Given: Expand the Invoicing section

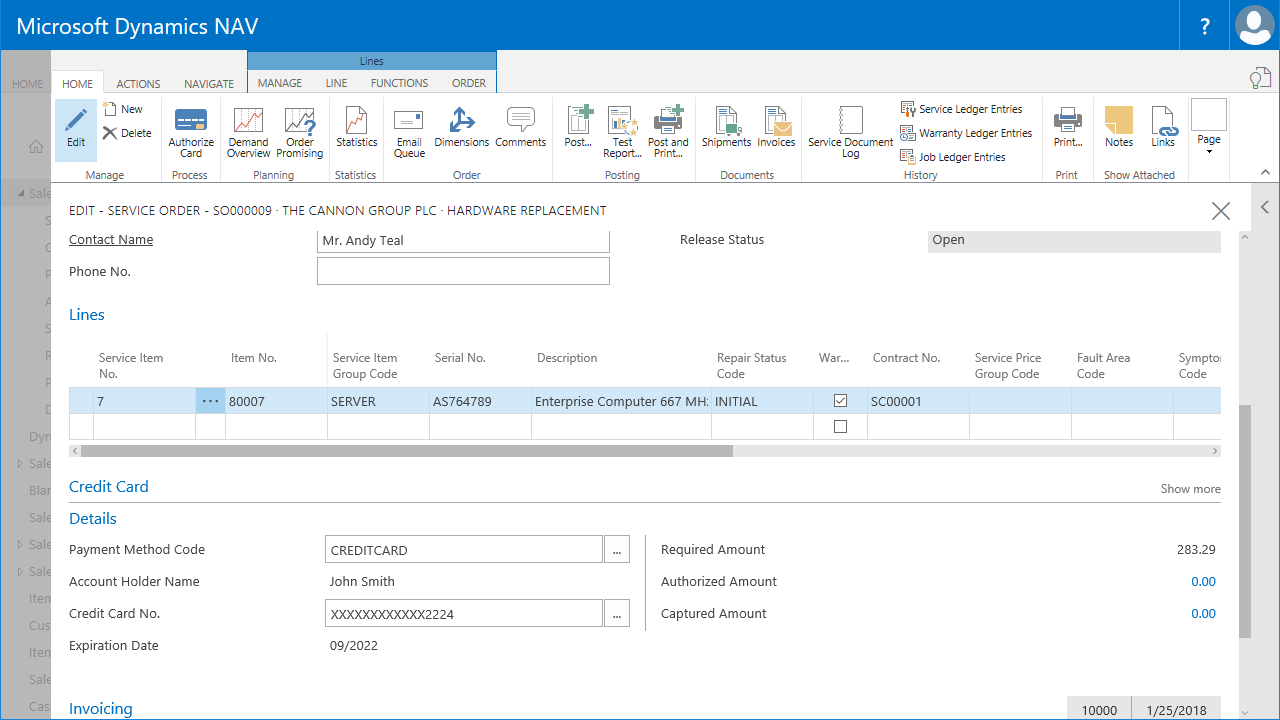Looking at the screenshot, I should click(101, 709).
